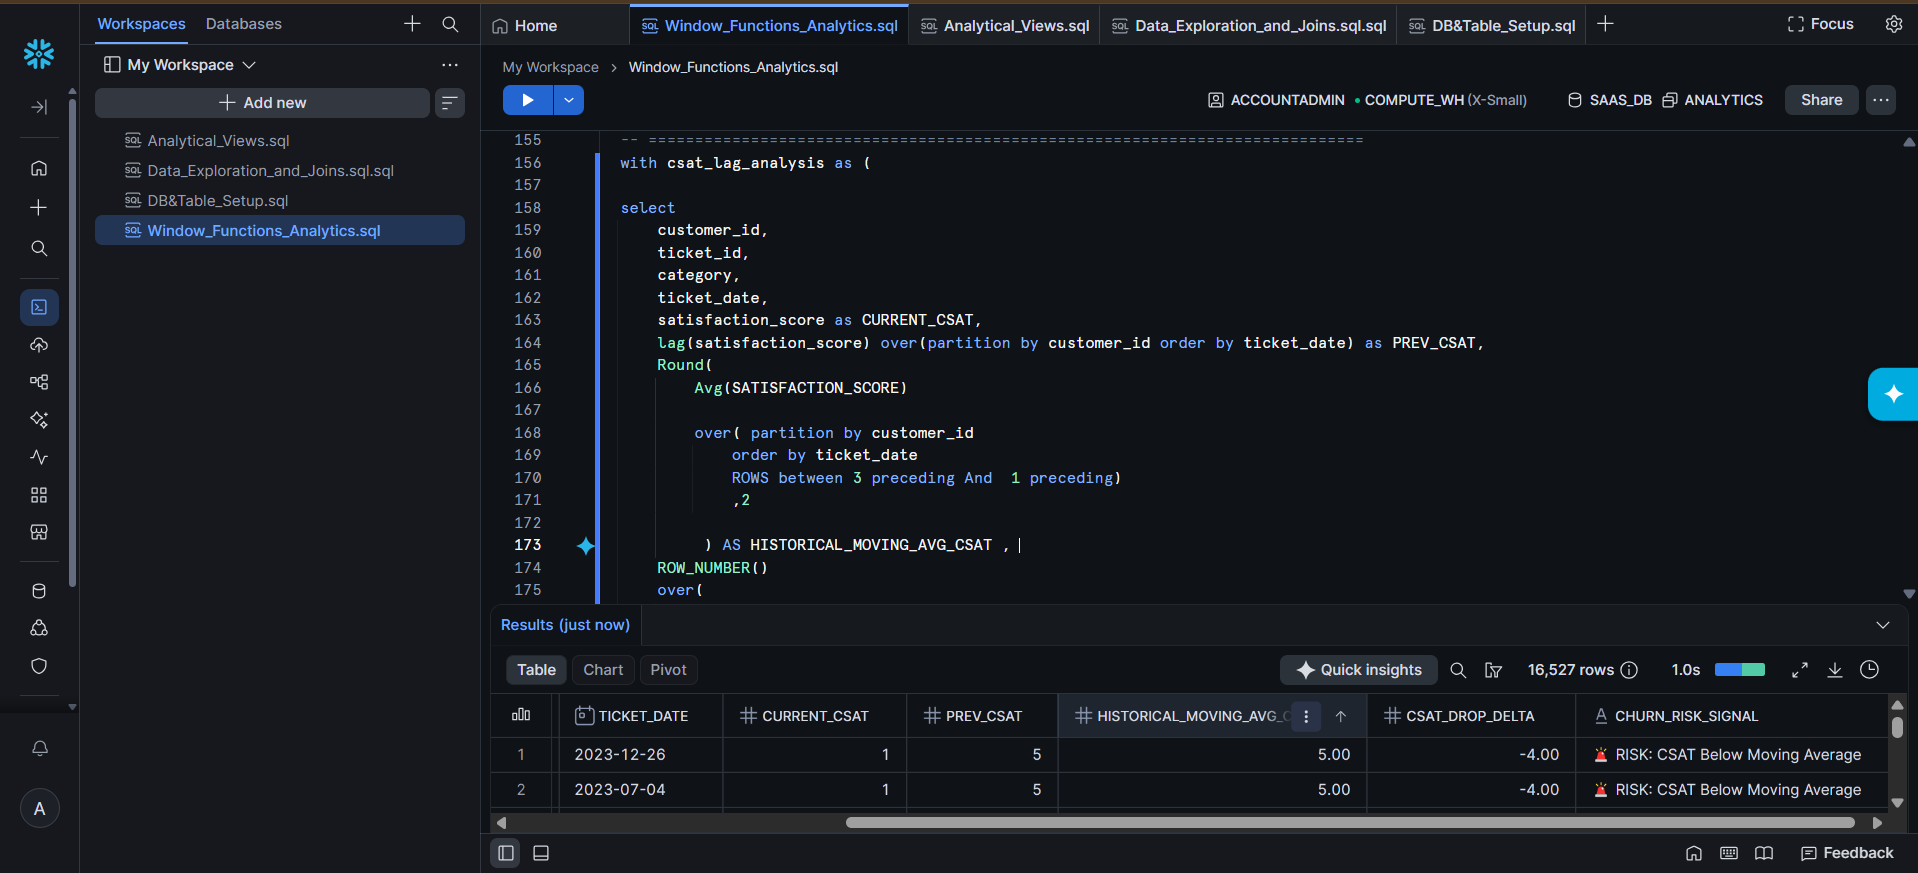Click the query duration progress bar
This screenshot has width=1918, height=873.
click(x=1740, y=670)
